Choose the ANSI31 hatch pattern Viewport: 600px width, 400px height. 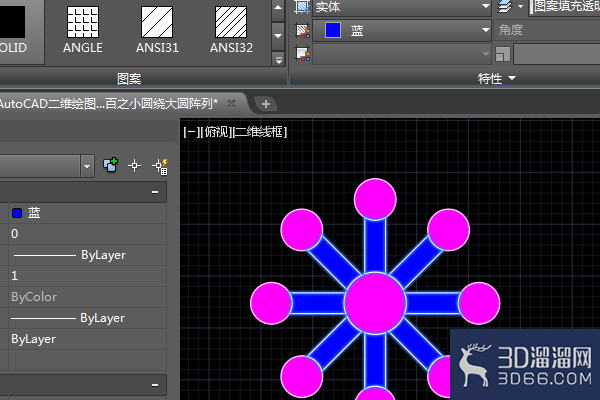[157, 29]
